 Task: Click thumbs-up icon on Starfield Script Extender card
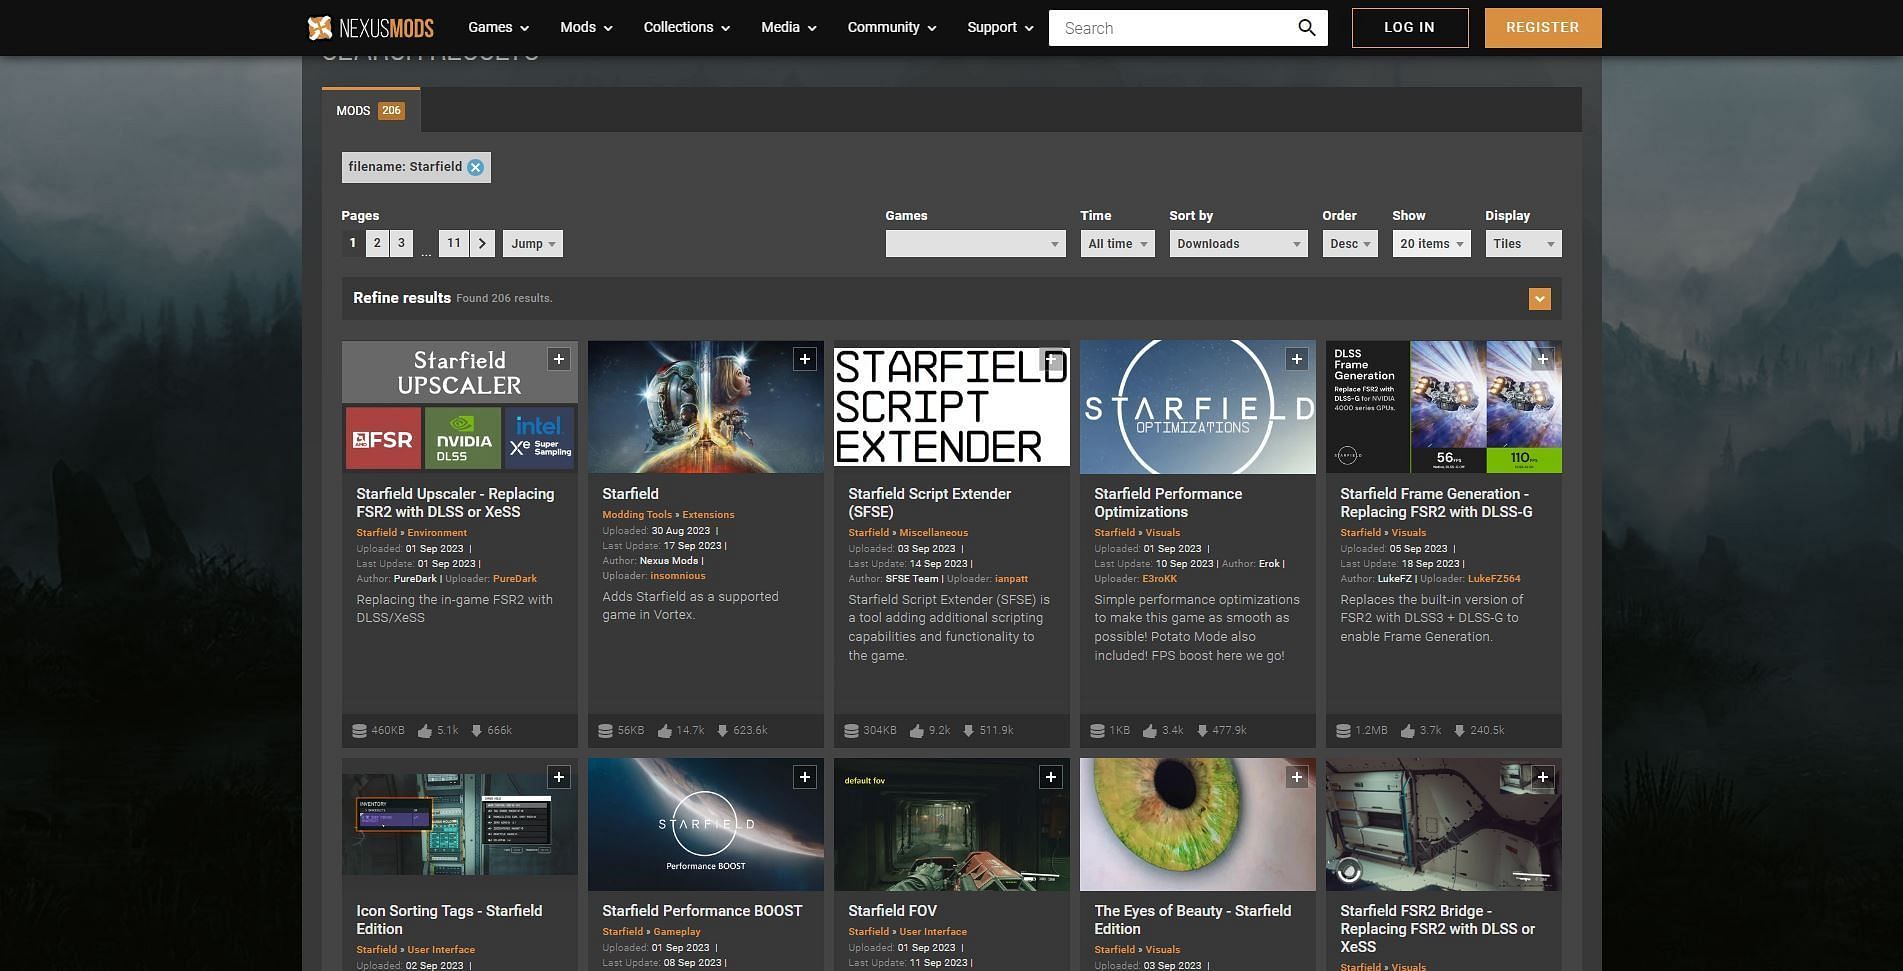917,731
